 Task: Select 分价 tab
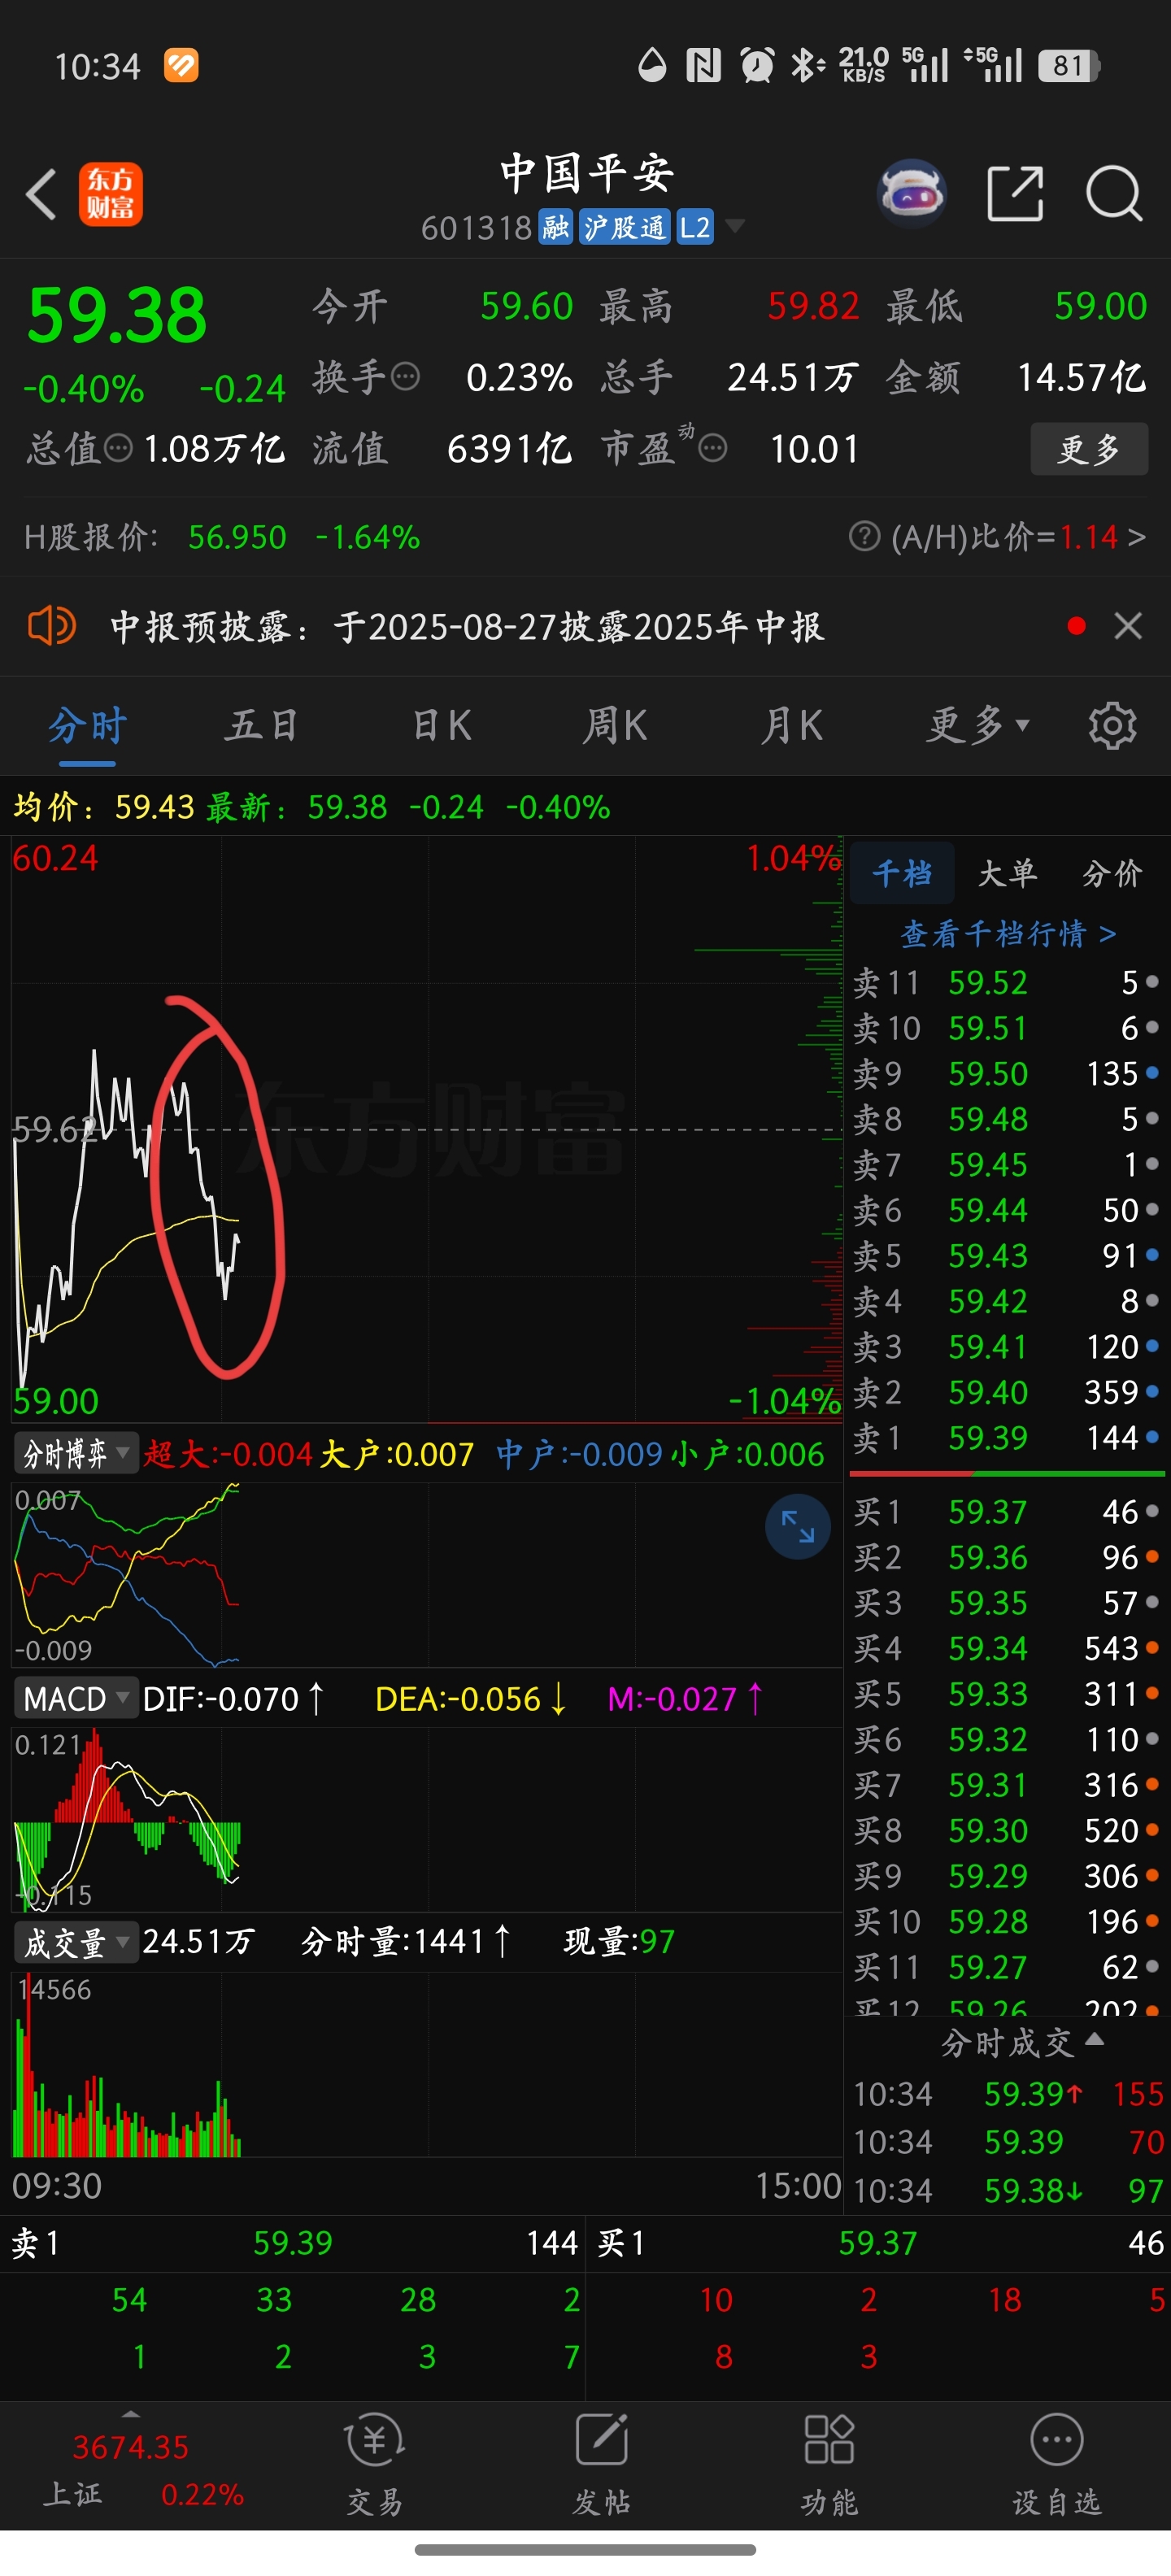1112,873
